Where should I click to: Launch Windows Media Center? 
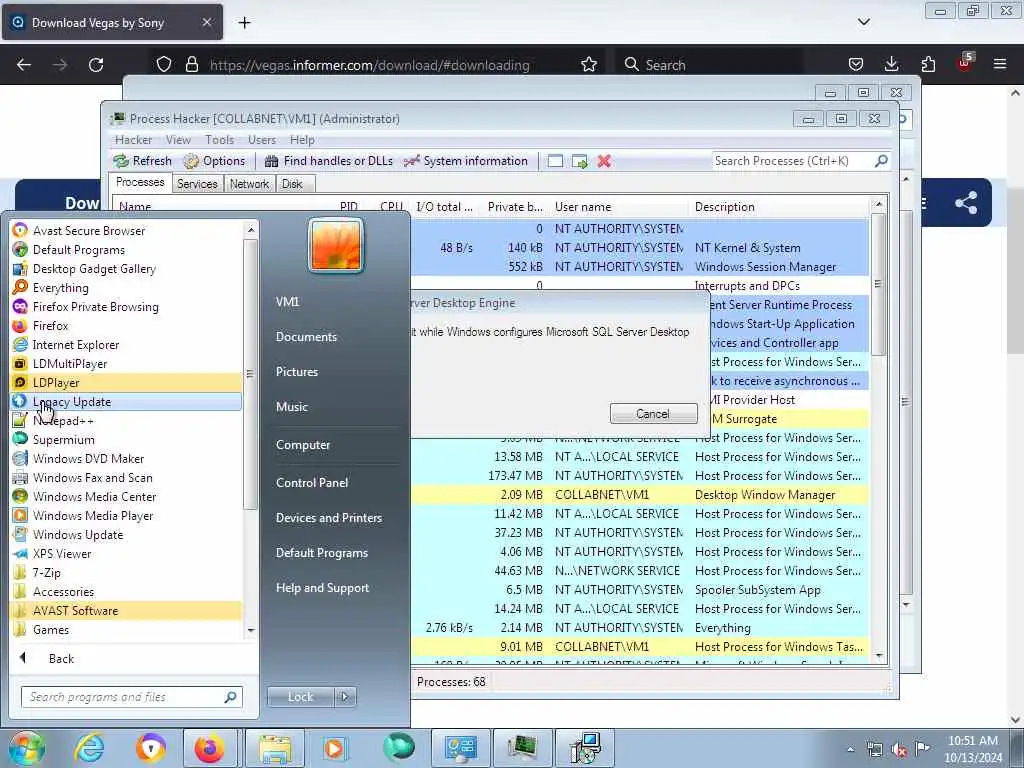(127, 496)
